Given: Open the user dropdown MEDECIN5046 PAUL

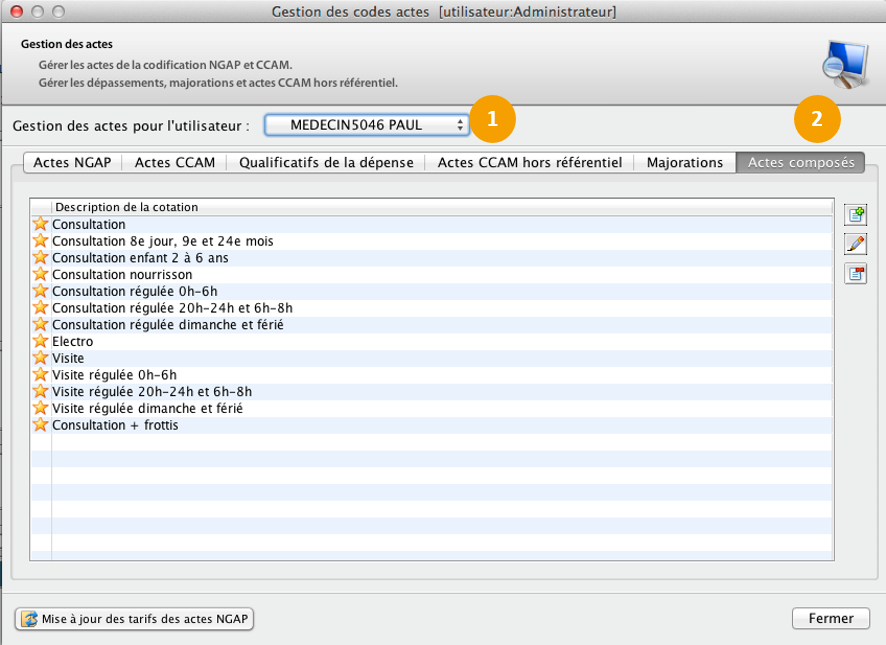Looking at the screenshot, I should coord(366,125).
